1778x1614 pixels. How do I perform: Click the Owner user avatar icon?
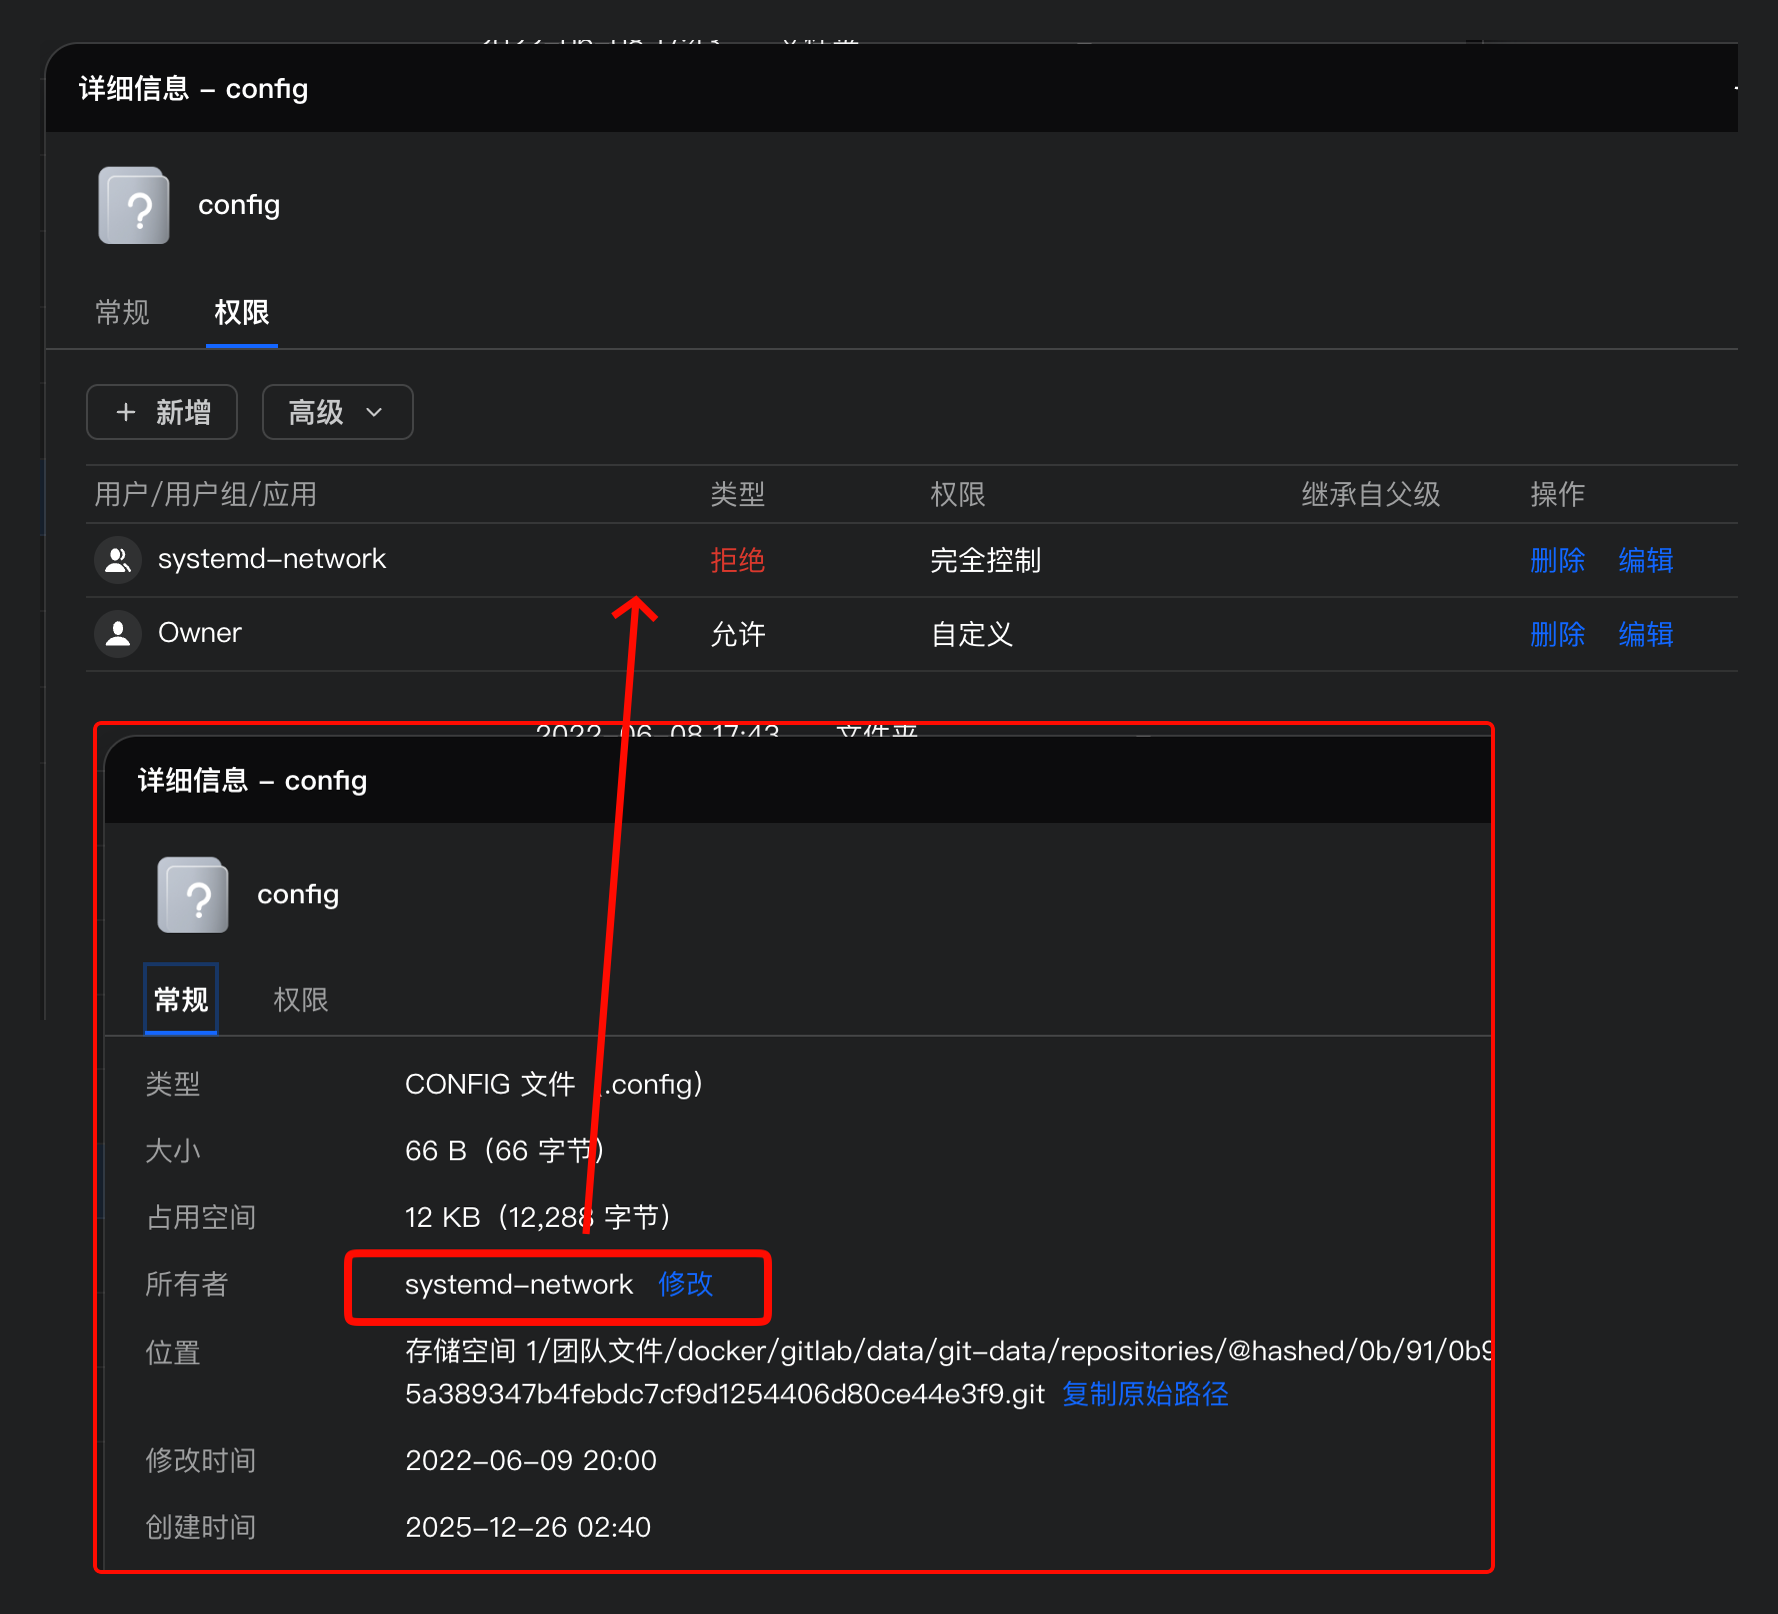[x=118, y=634]
